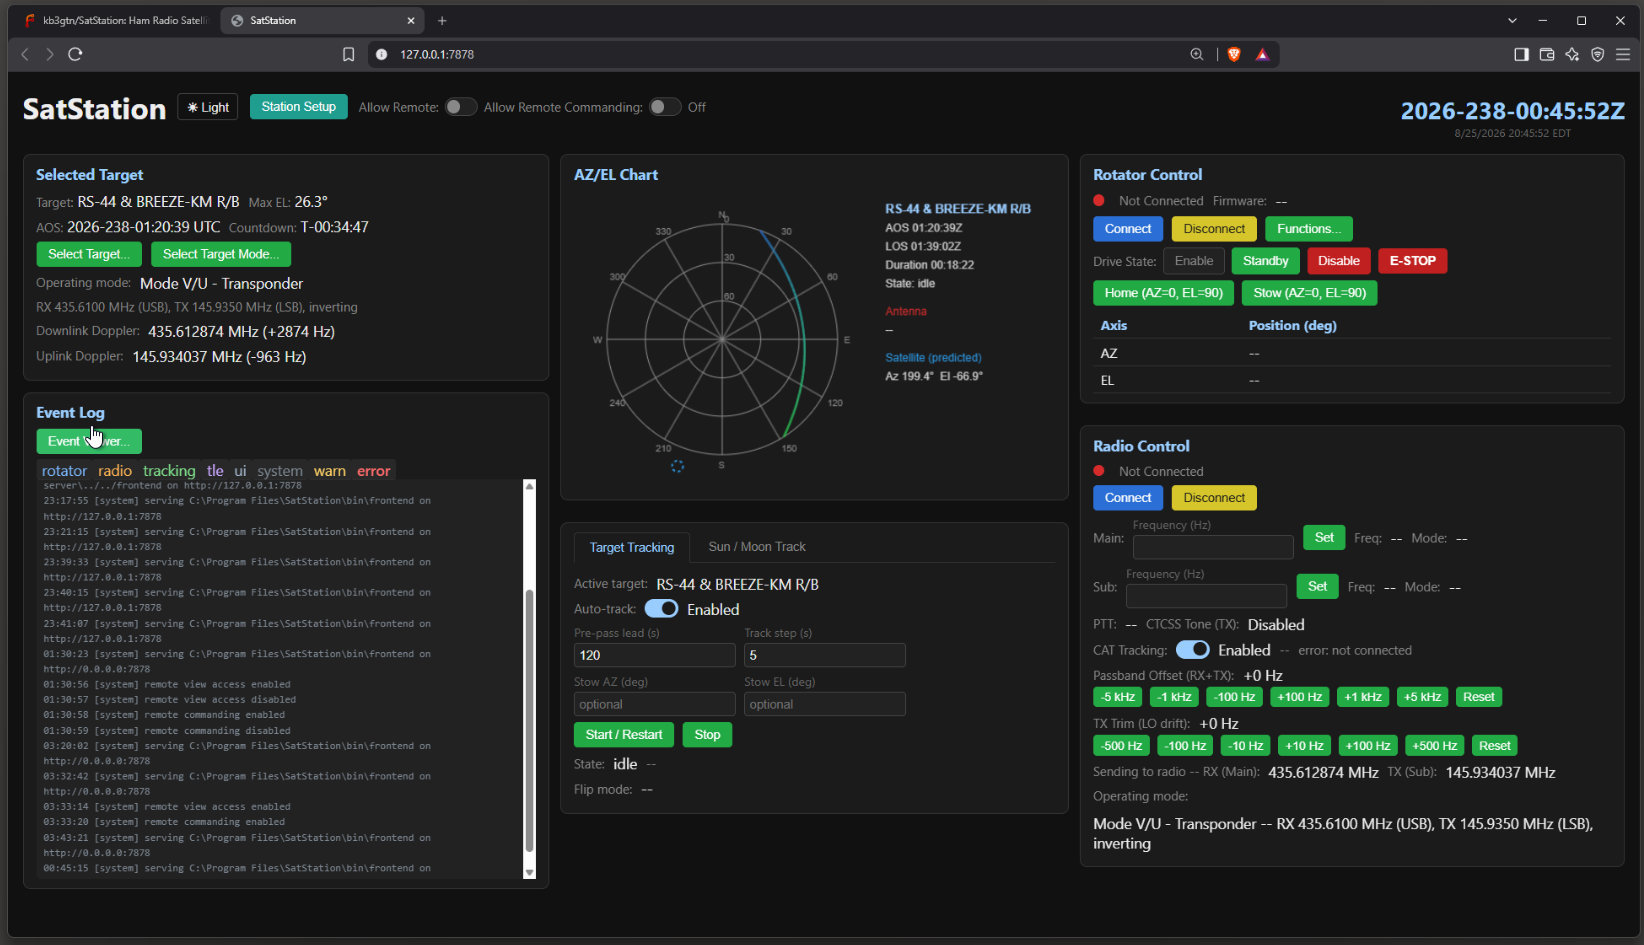Select the Target Tracking tab
Image resolution: width=1644 pixels, height=945 pixels.
[x=632, y=547]
